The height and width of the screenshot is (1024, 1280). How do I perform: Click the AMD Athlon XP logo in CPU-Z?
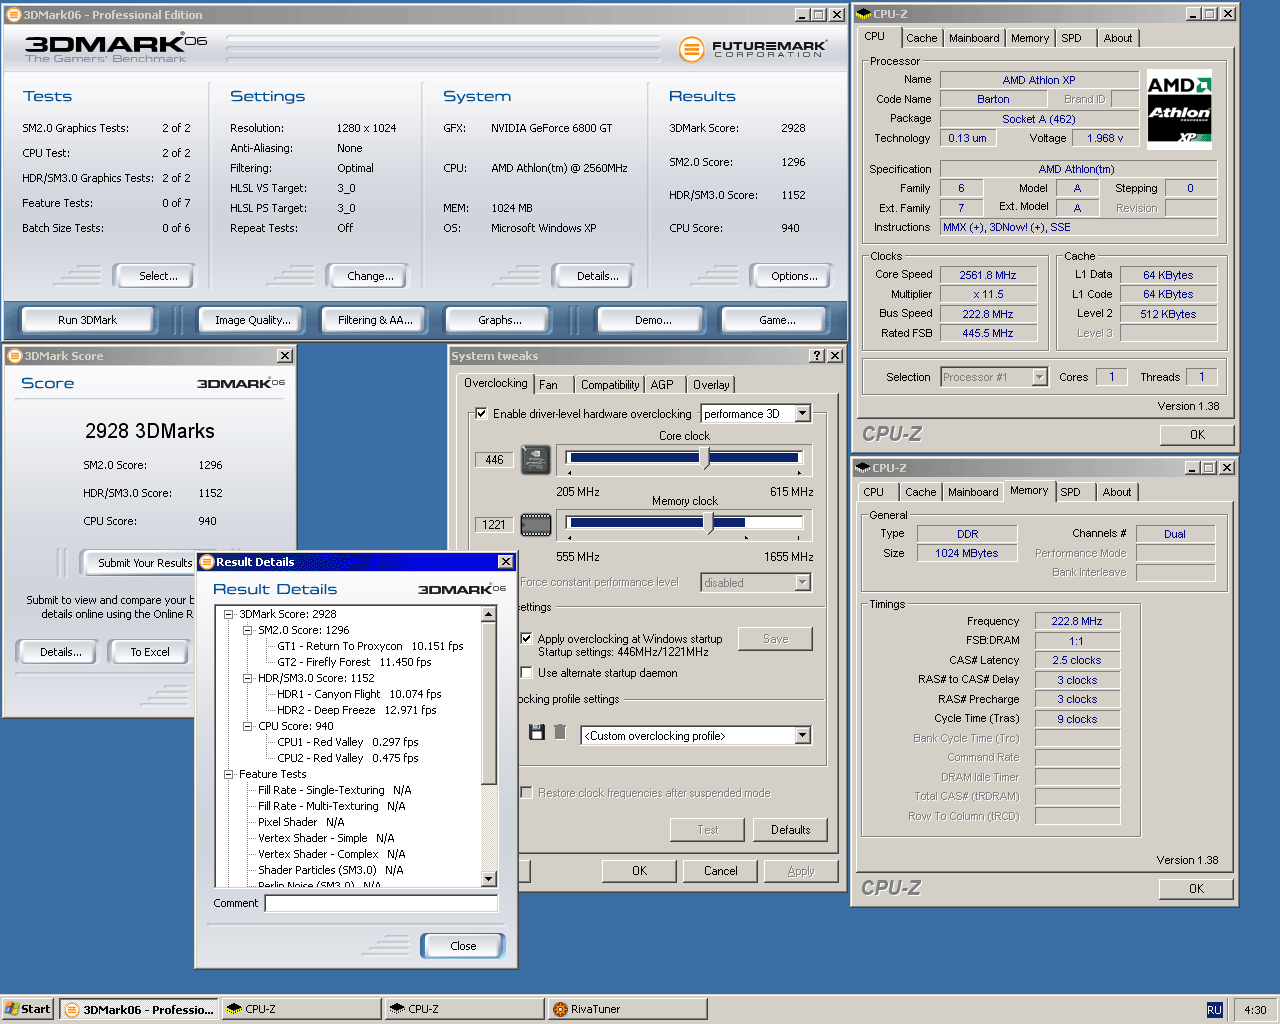point(1179,108)
